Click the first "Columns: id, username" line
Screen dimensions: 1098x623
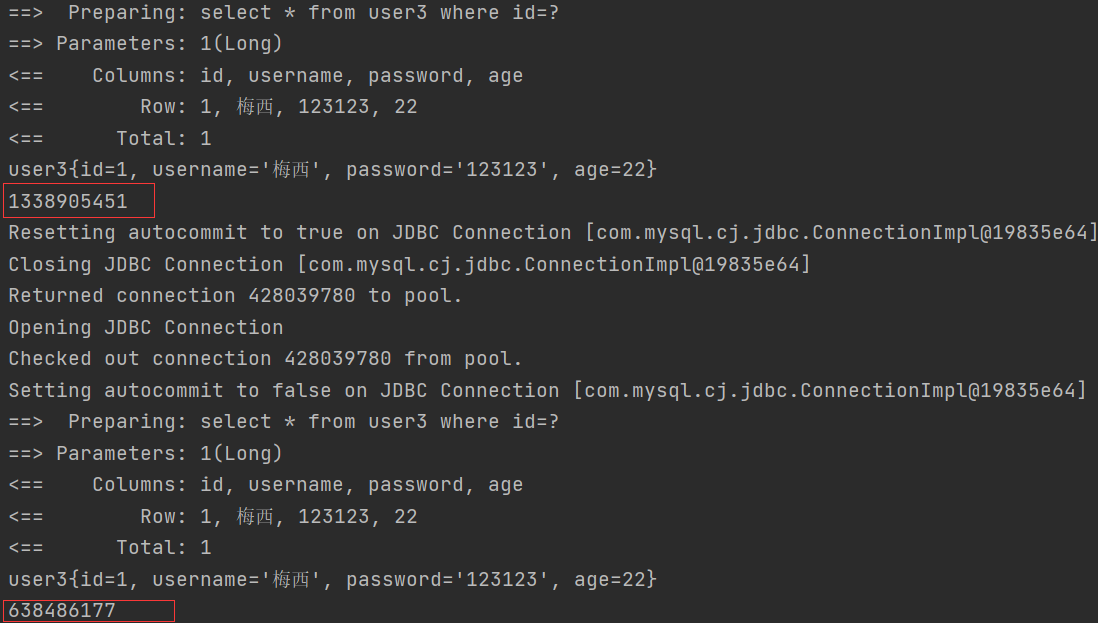[x=265, y=76]
